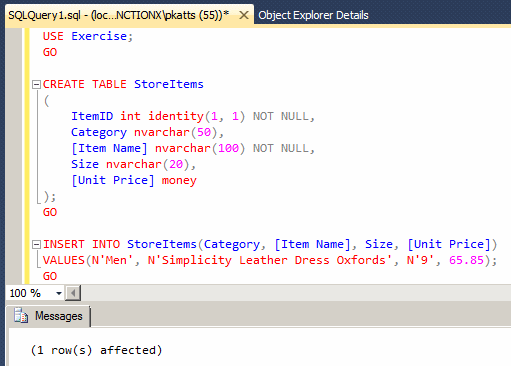
Task: Click [Unit Price] in the table definition
Action: tap(113, 180)
